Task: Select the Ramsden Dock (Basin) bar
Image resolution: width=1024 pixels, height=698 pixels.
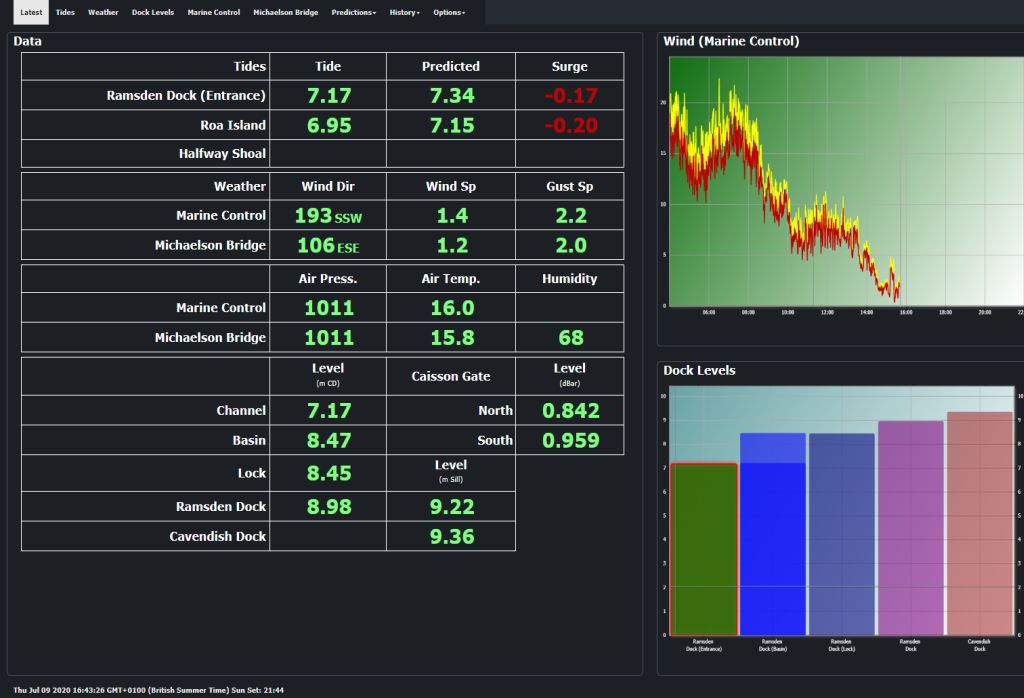Action: click(770, 530)
